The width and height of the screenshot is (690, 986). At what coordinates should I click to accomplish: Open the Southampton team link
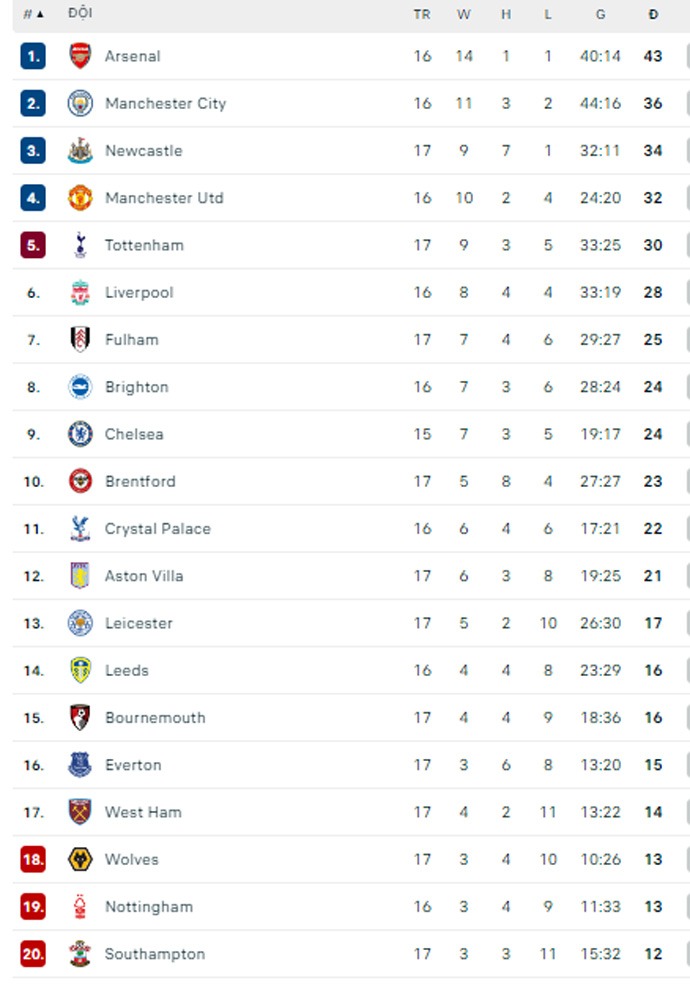coord(154,954)
